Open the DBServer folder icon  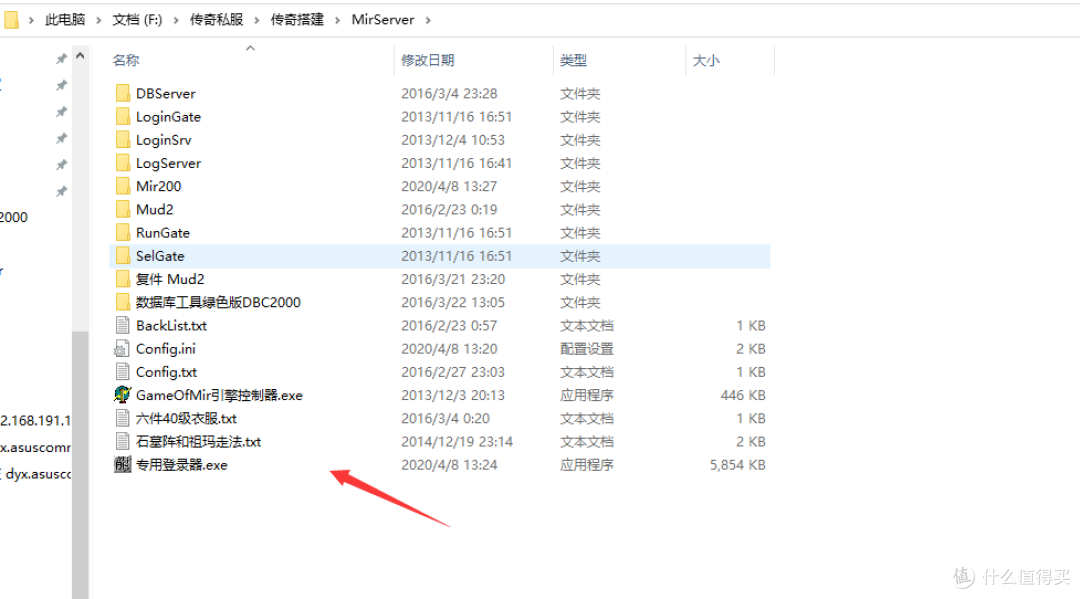pyautogui.click(x=122, y=93)
